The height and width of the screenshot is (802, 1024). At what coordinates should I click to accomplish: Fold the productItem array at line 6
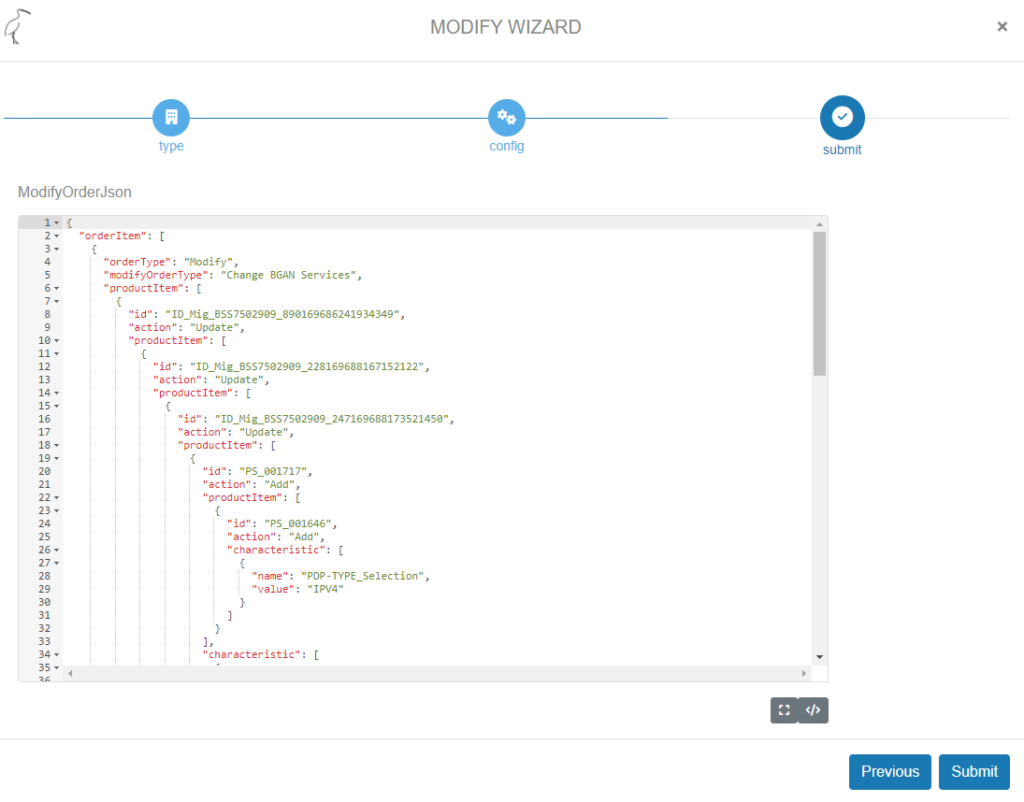(x=57, y=288)
